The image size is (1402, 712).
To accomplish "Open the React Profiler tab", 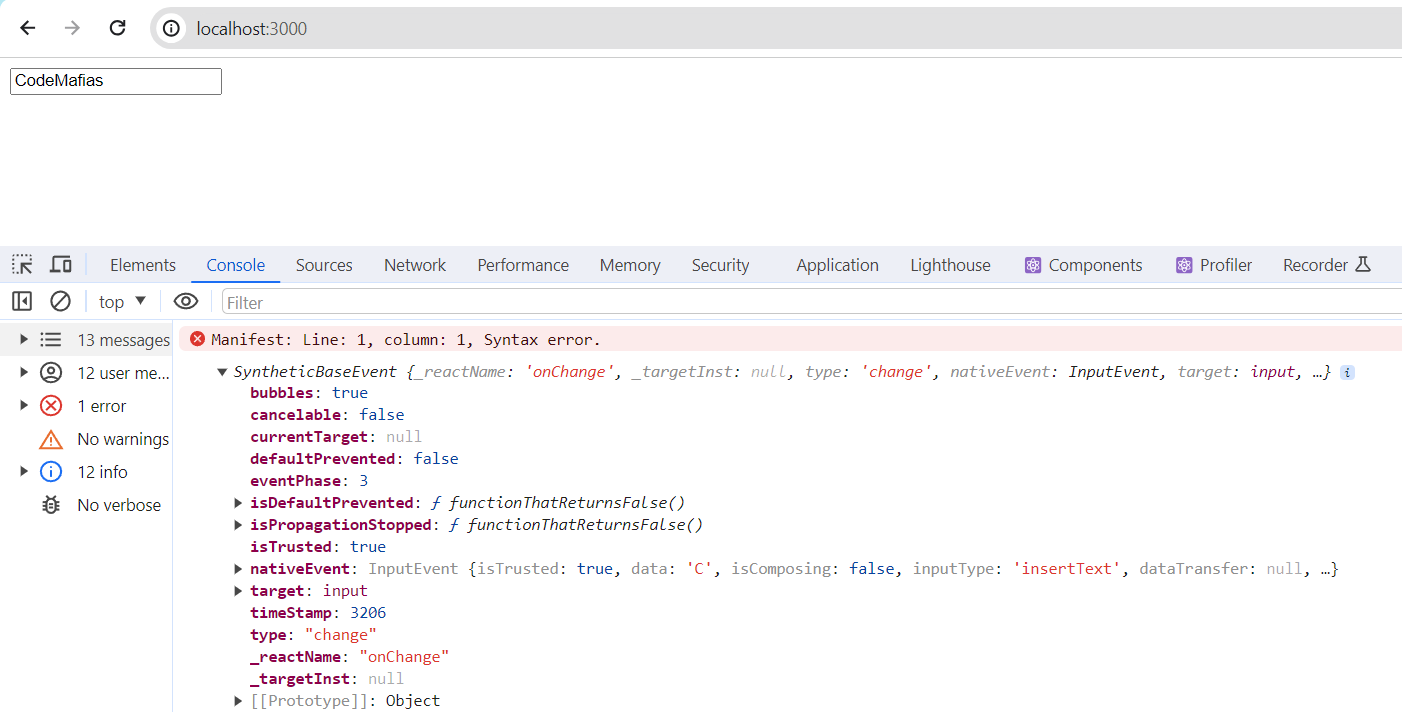I will (x=1215, y=265).
